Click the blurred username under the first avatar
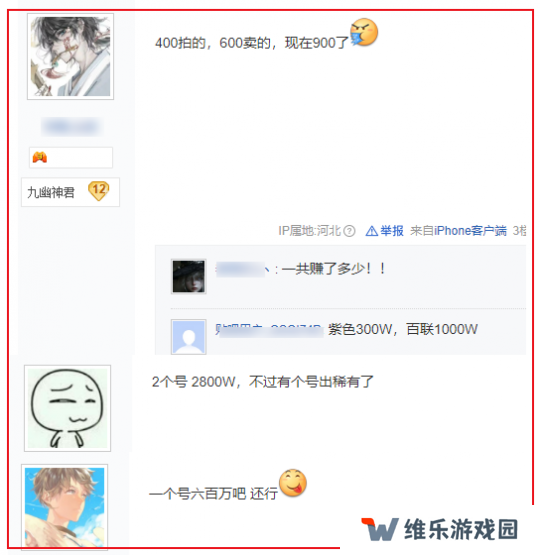This screenshot has width=540, height=555. point(72,126)
